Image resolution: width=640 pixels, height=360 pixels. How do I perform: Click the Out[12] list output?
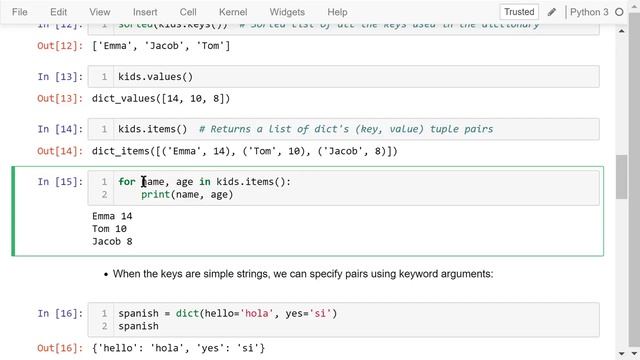click(161, 46)
